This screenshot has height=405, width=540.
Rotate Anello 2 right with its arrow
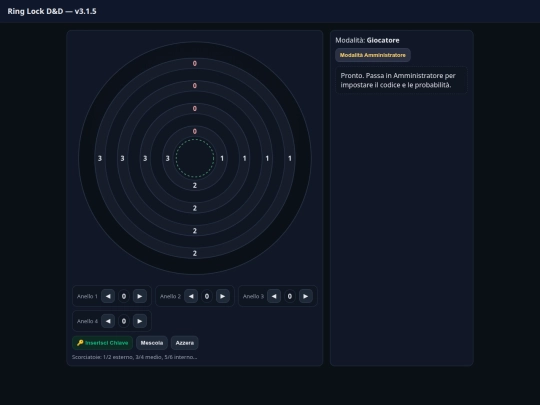point(222,296)
